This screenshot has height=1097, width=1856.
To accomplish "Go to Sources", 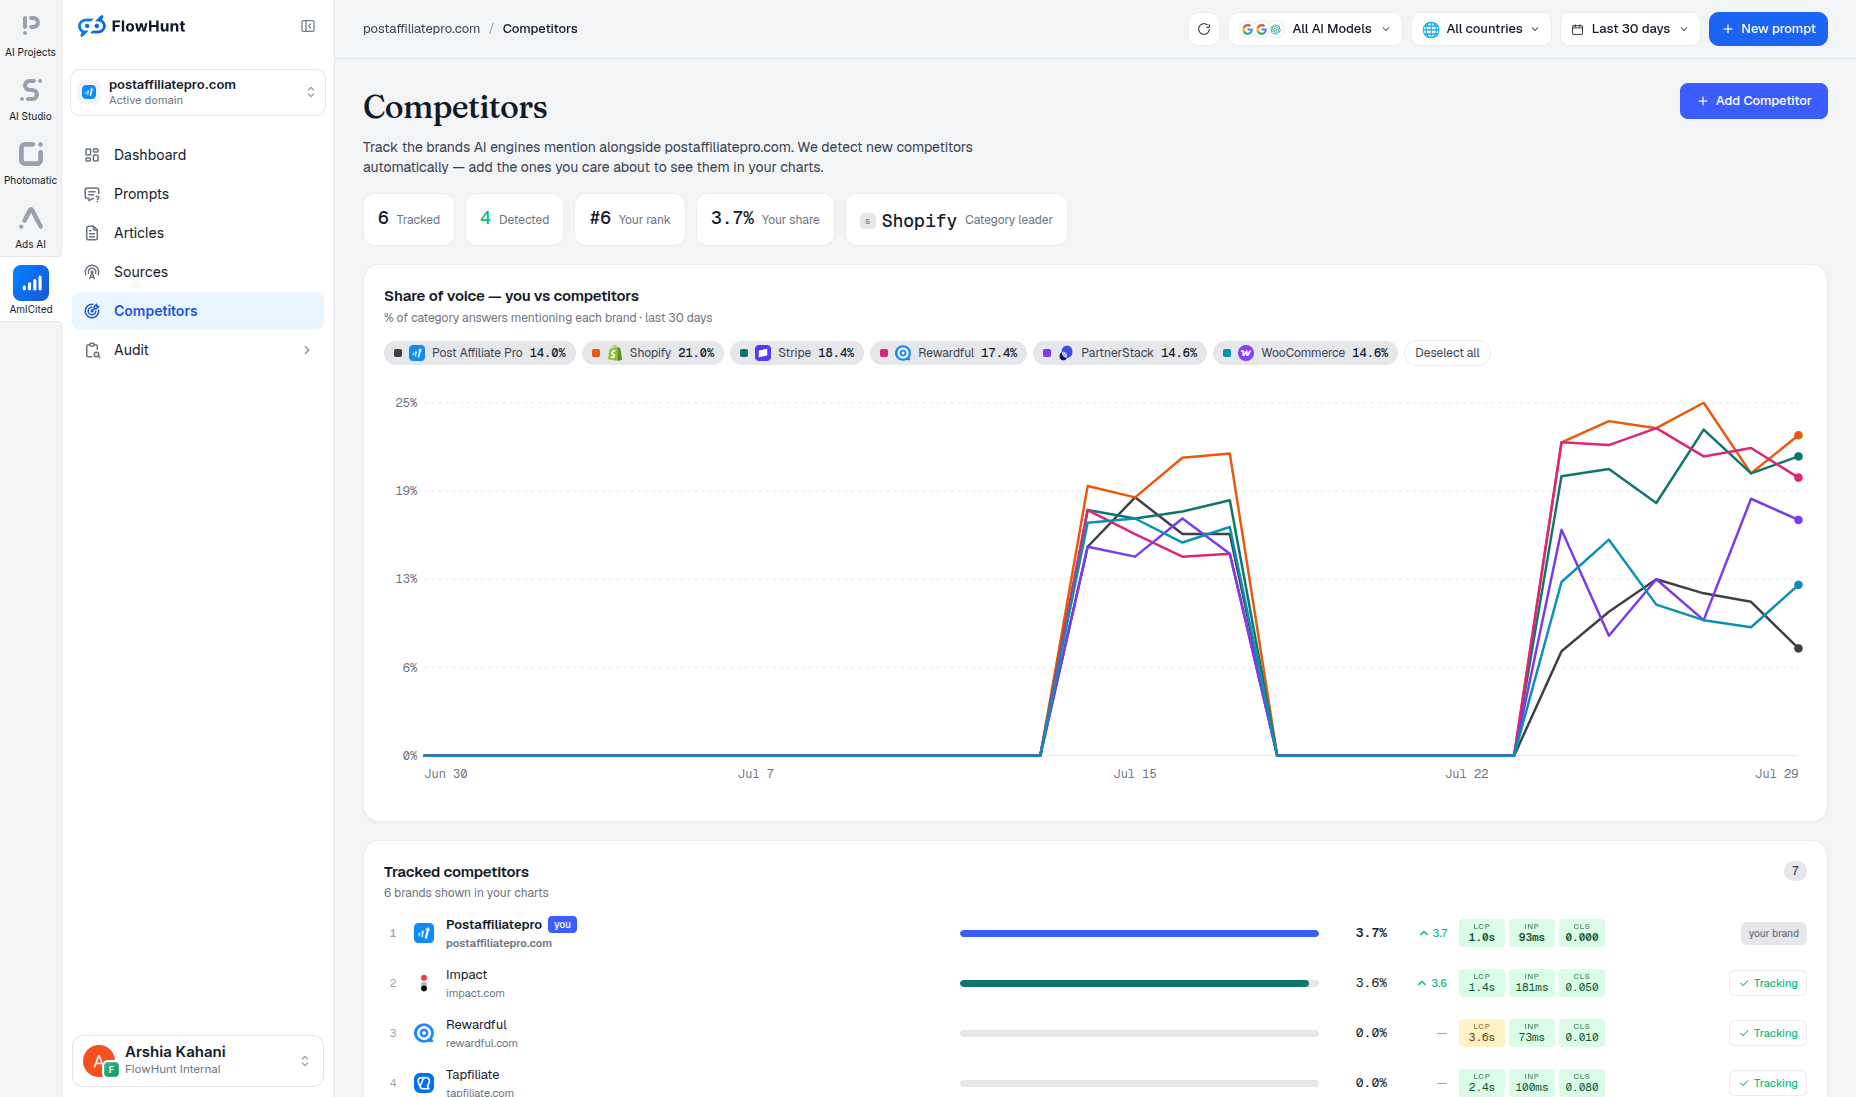I will [198, 272].
